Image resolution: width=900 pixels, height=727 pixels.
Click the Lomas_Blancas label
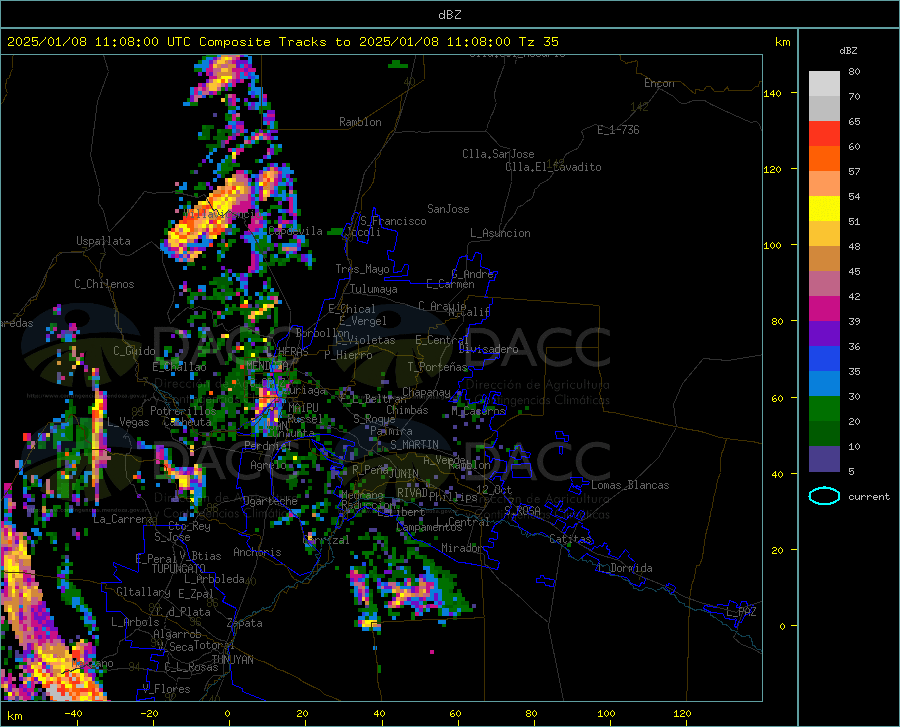(x=630, y=485)
